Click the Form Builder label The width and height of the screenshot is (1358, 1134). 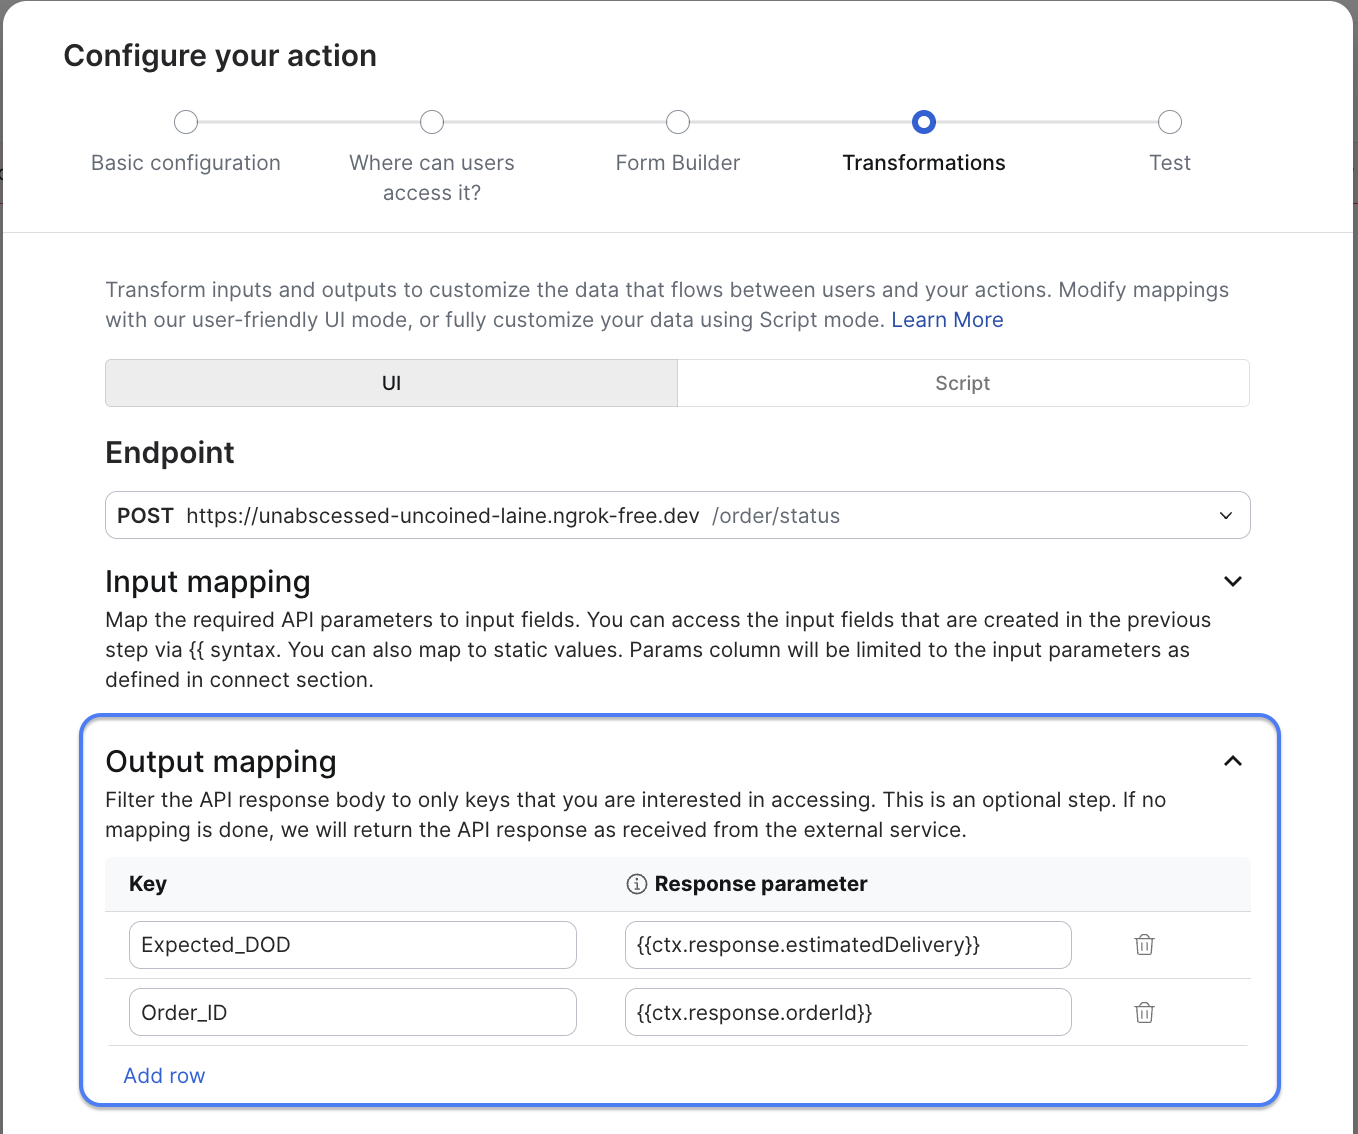(x=678, y=163)
